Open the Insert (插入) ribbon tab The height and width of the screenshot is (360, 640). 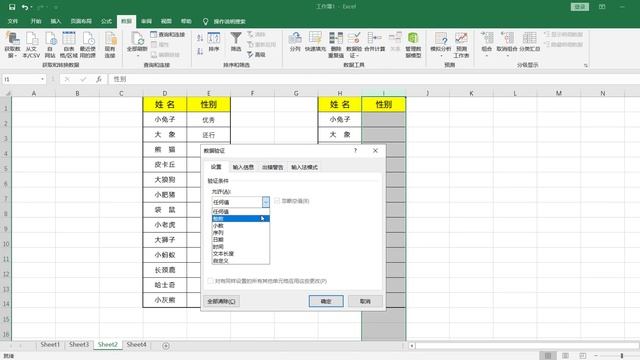[x=56, y=21]
